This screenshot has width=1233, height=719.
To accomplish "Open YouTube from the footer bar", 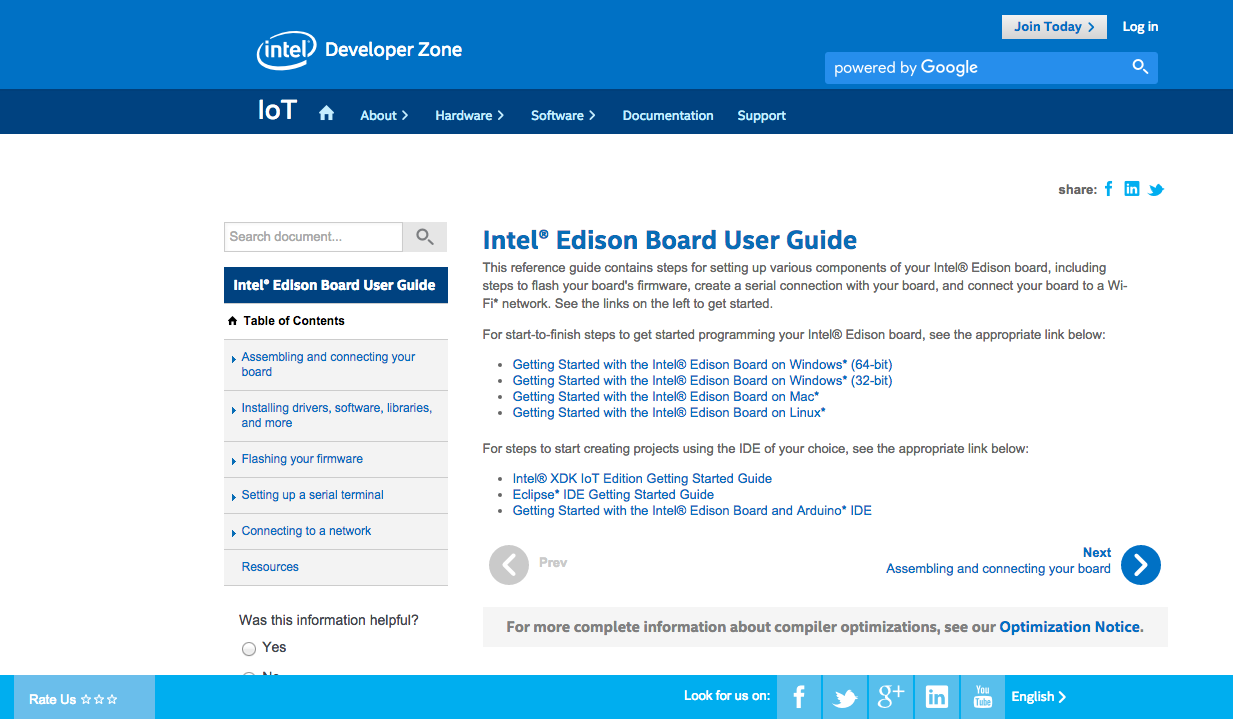I will coord(983,697).
